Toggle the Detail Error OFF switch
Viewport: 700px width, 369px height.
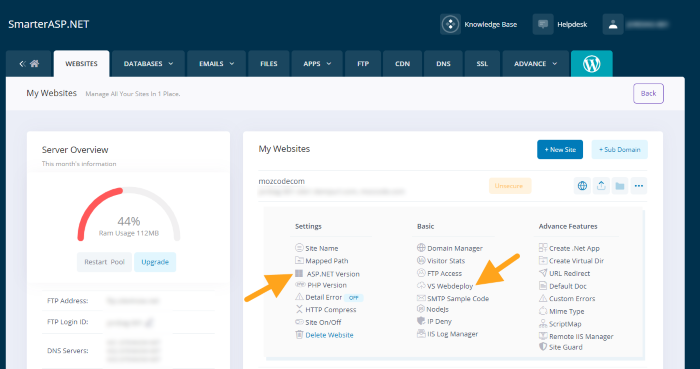(x=354, y=298)
